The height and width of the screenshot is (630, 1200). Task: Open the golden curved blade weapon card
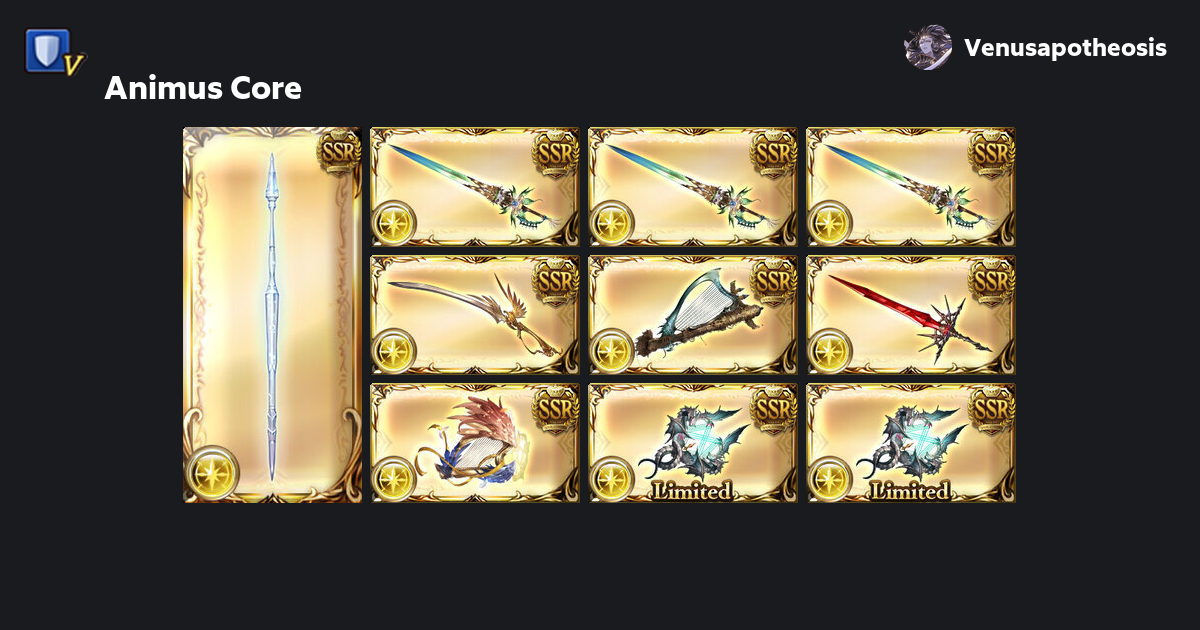click(475, 314)
